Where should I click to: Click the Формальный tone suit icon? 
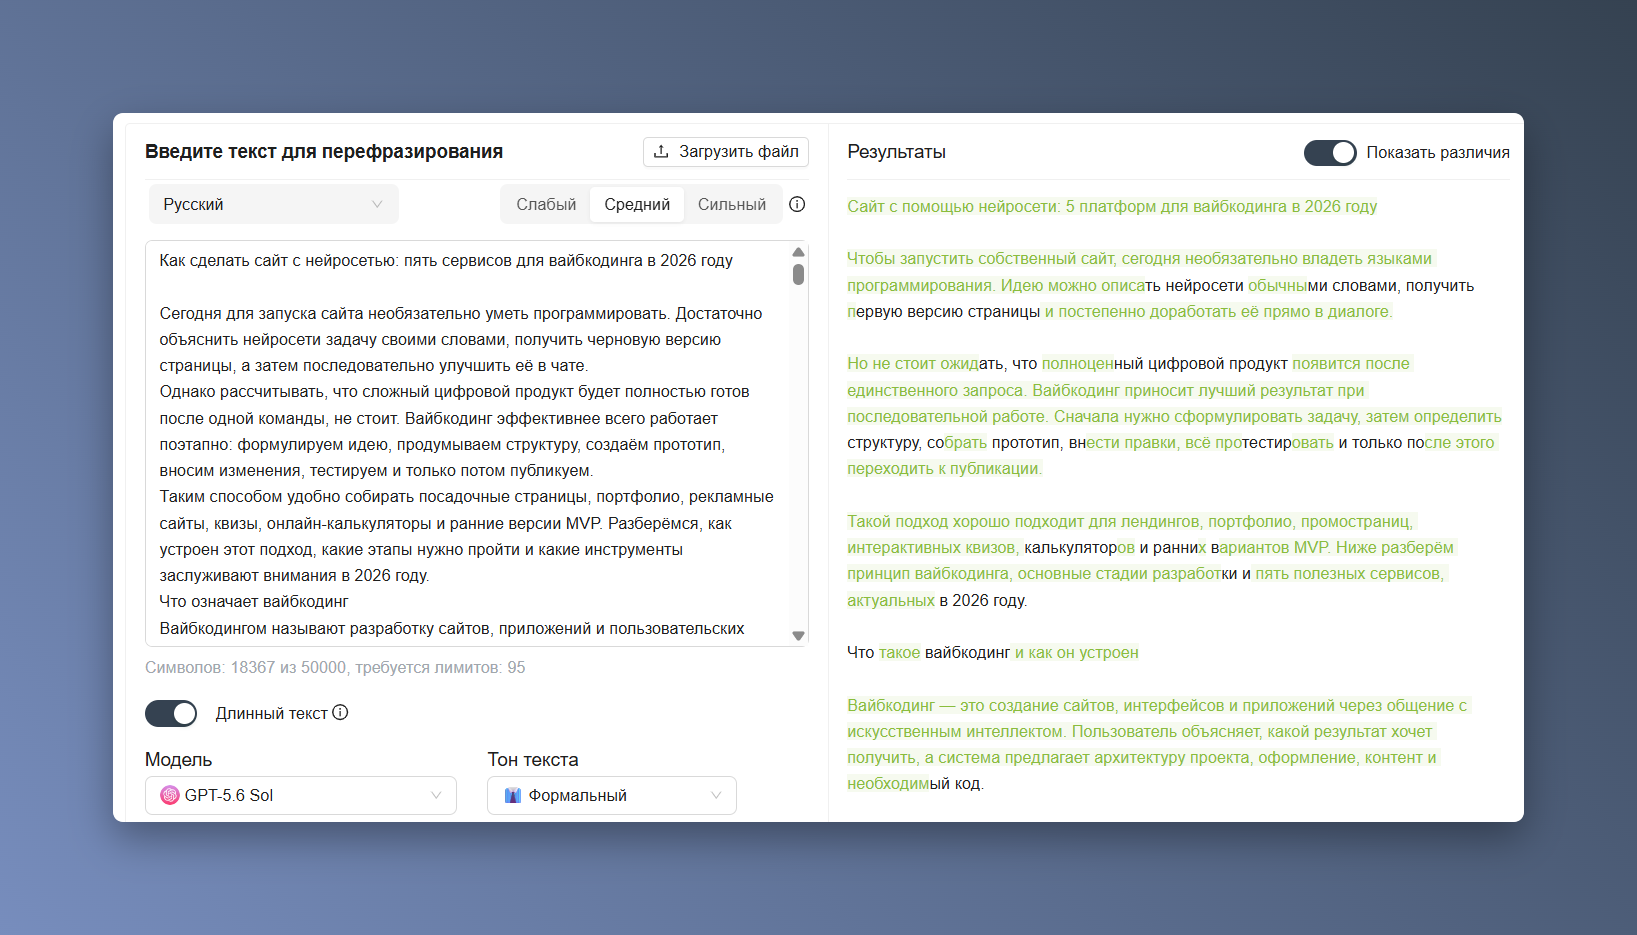[513, 795]
